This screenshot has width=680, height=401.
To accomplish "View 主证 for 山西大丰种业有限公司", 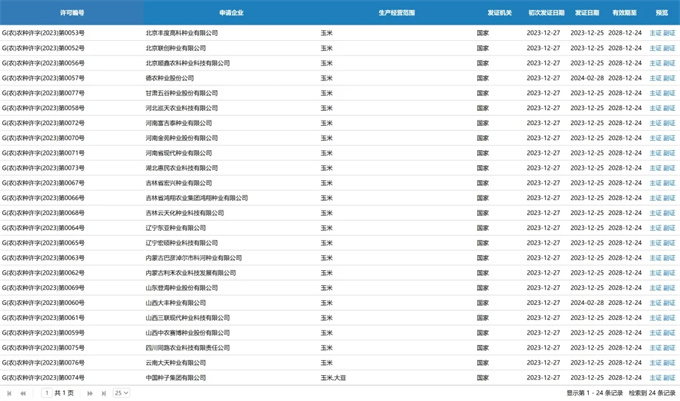I will (655, 302).
